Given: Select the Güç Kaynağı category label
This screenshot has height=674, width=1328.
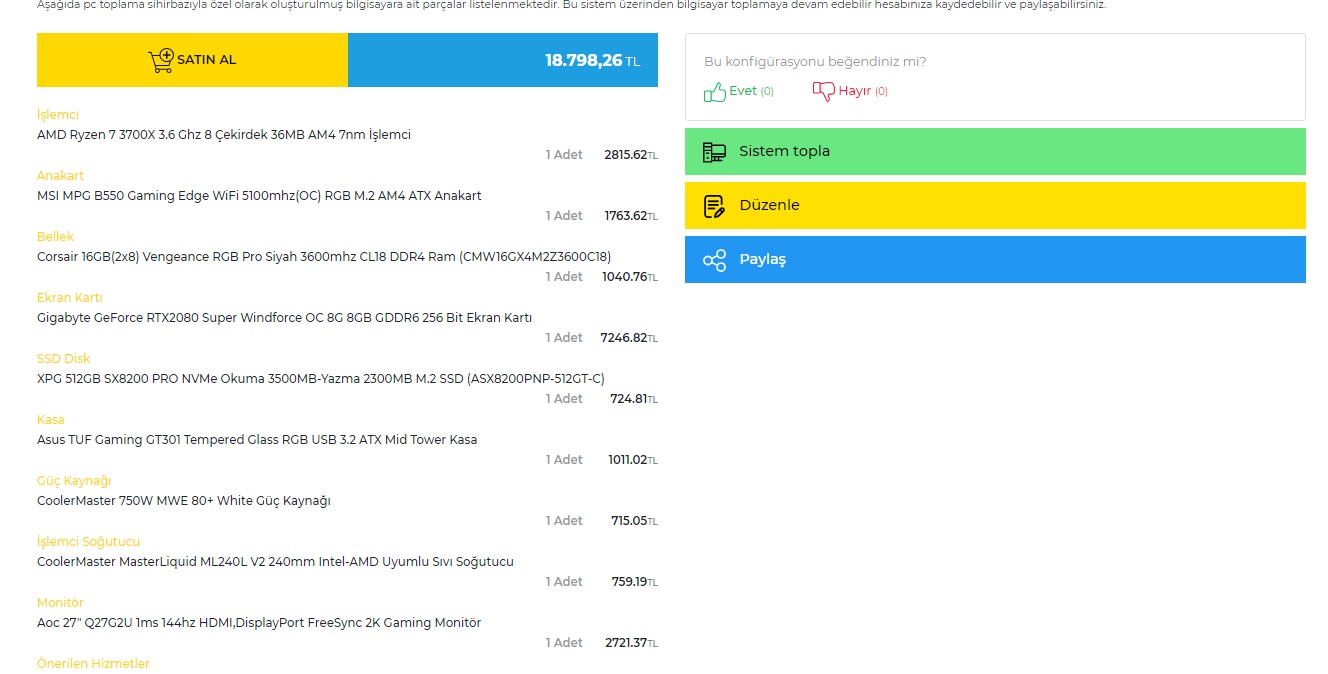Looking at the screenshot, I should coord(74,481).
